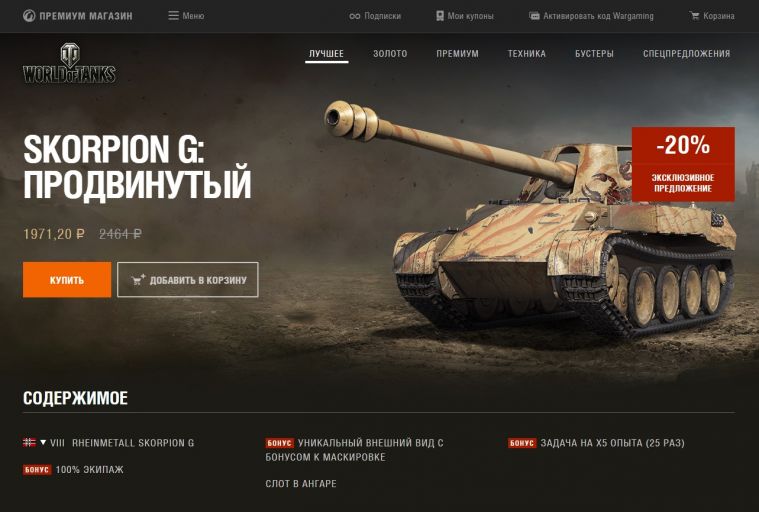Click the Подписки infinity icon

coord(354,16)
